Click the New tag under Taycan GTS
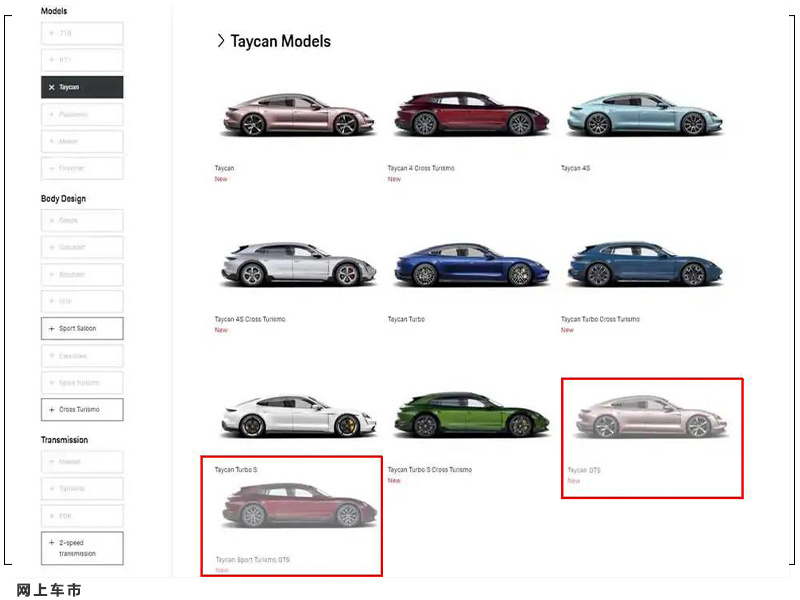800x600 pixels. (574, 481)
